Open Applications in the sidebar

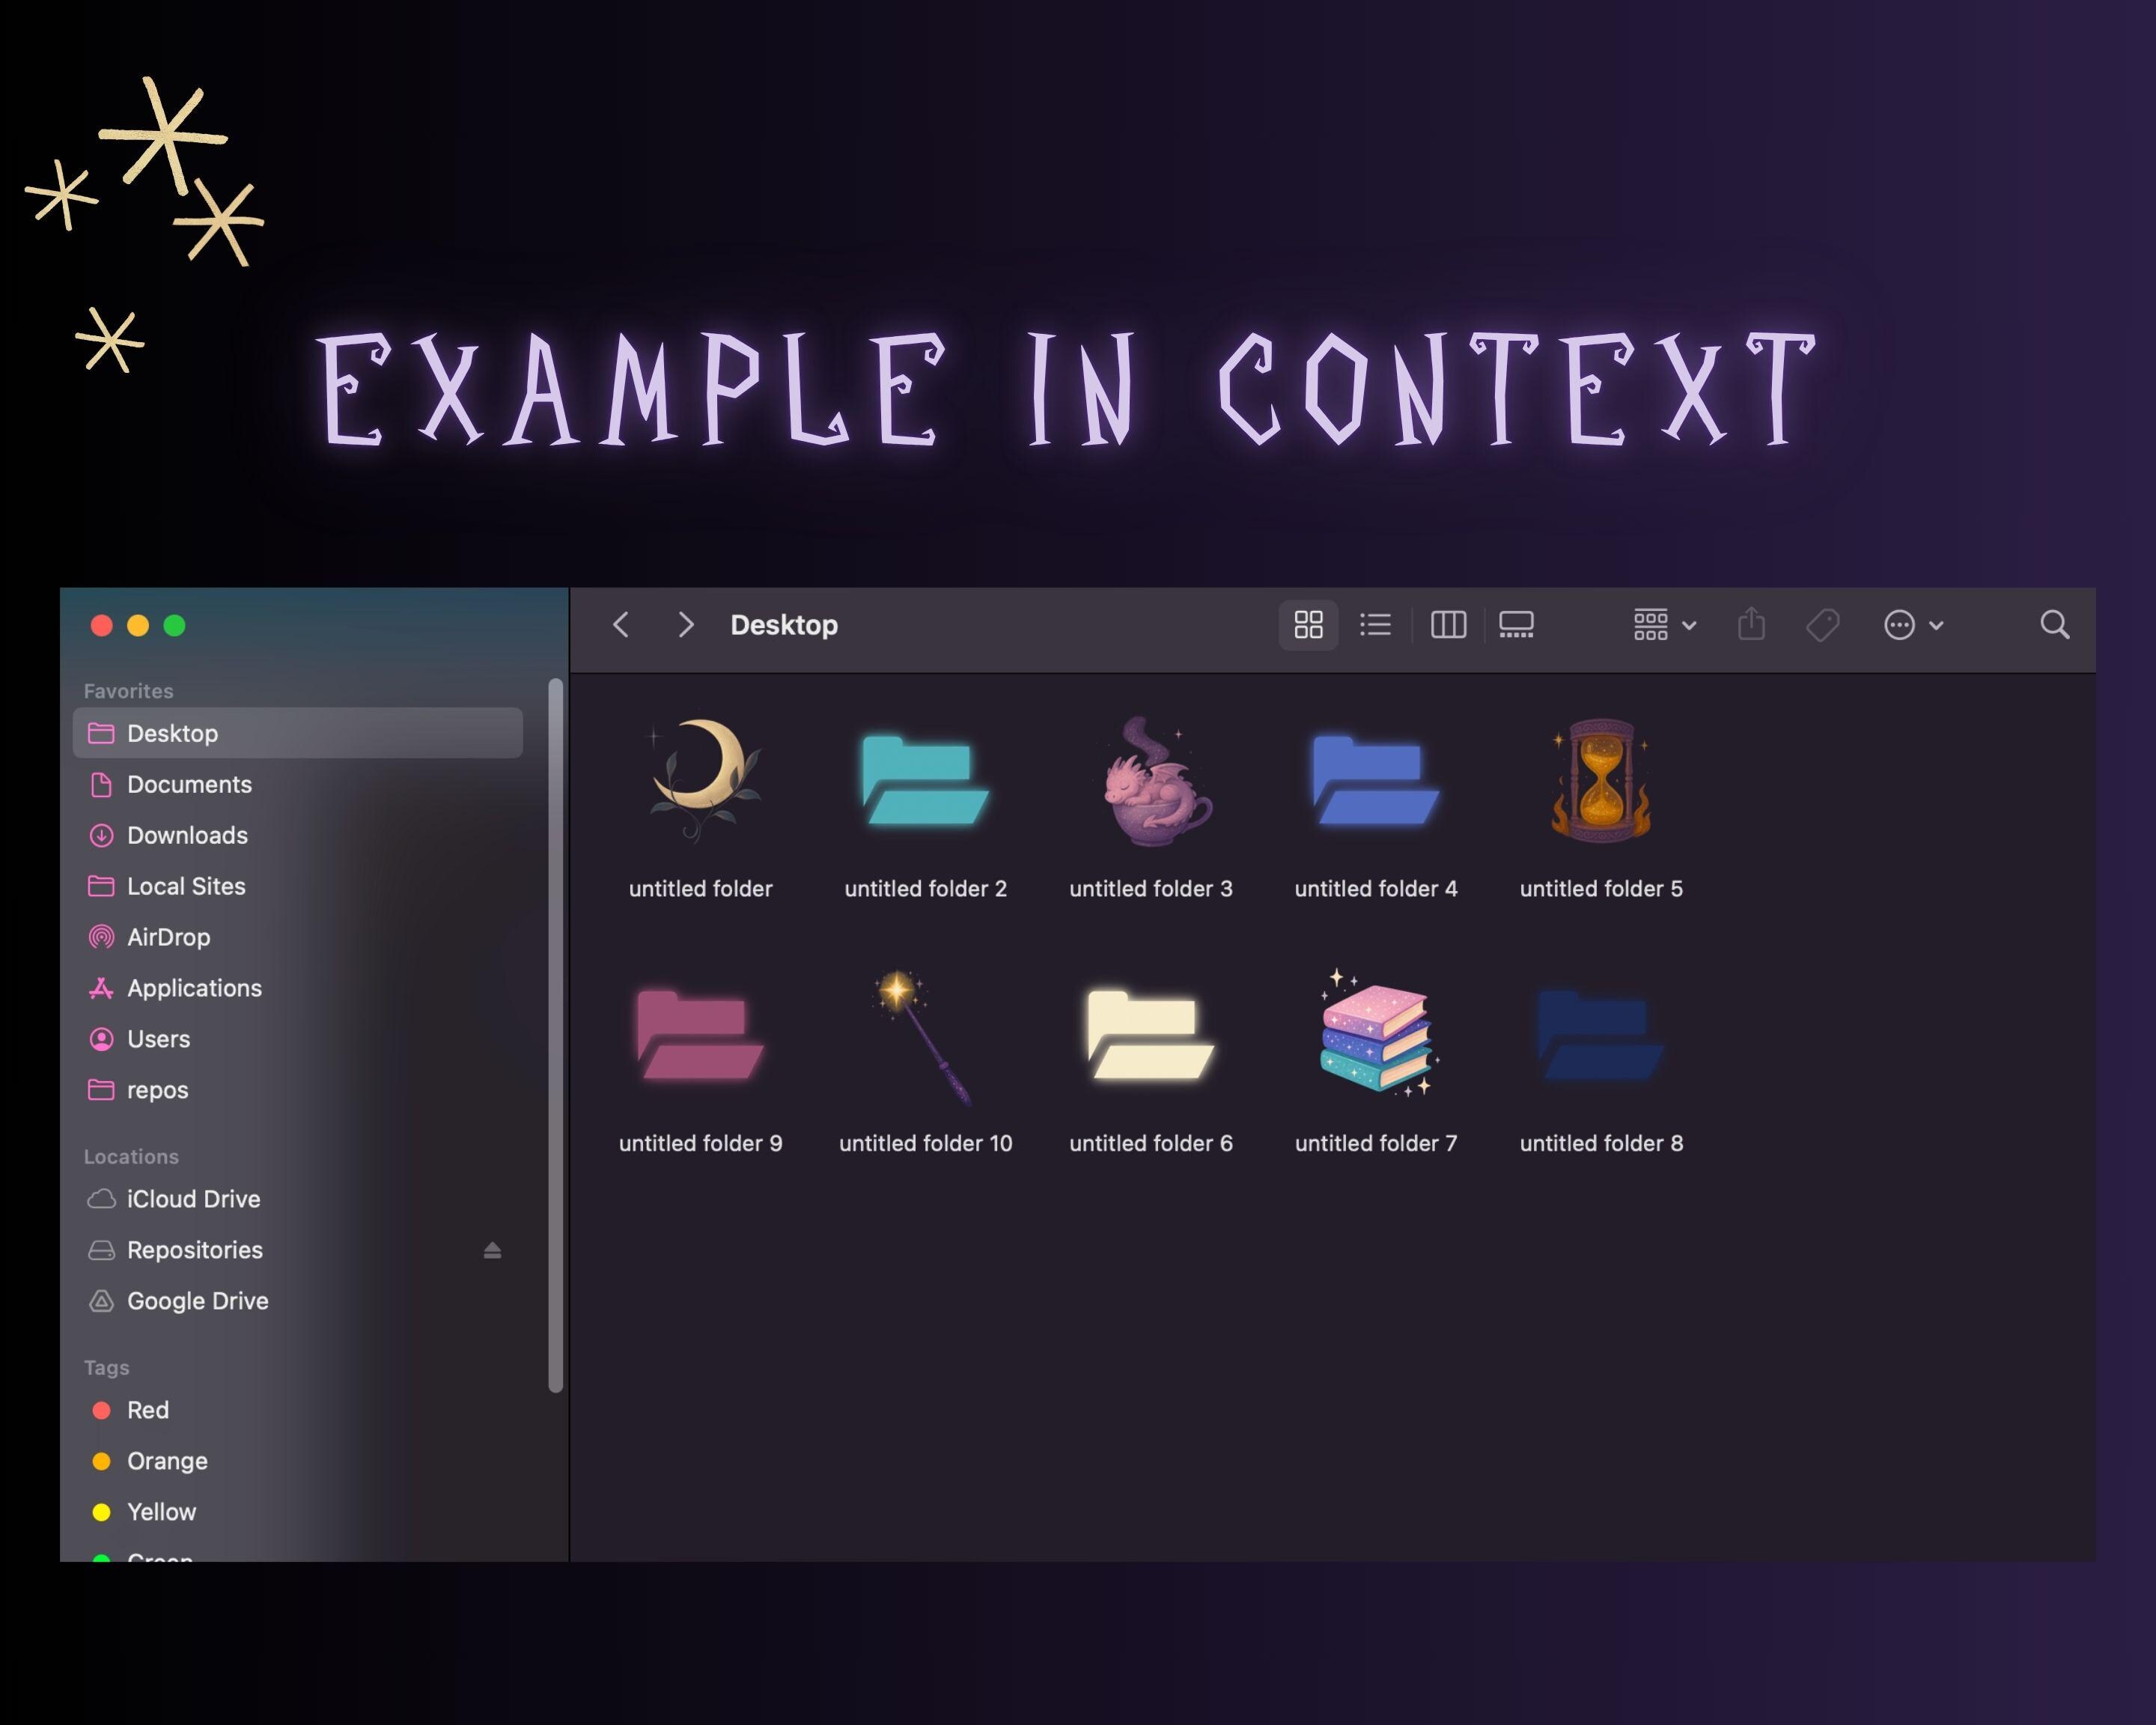(298, 988)
